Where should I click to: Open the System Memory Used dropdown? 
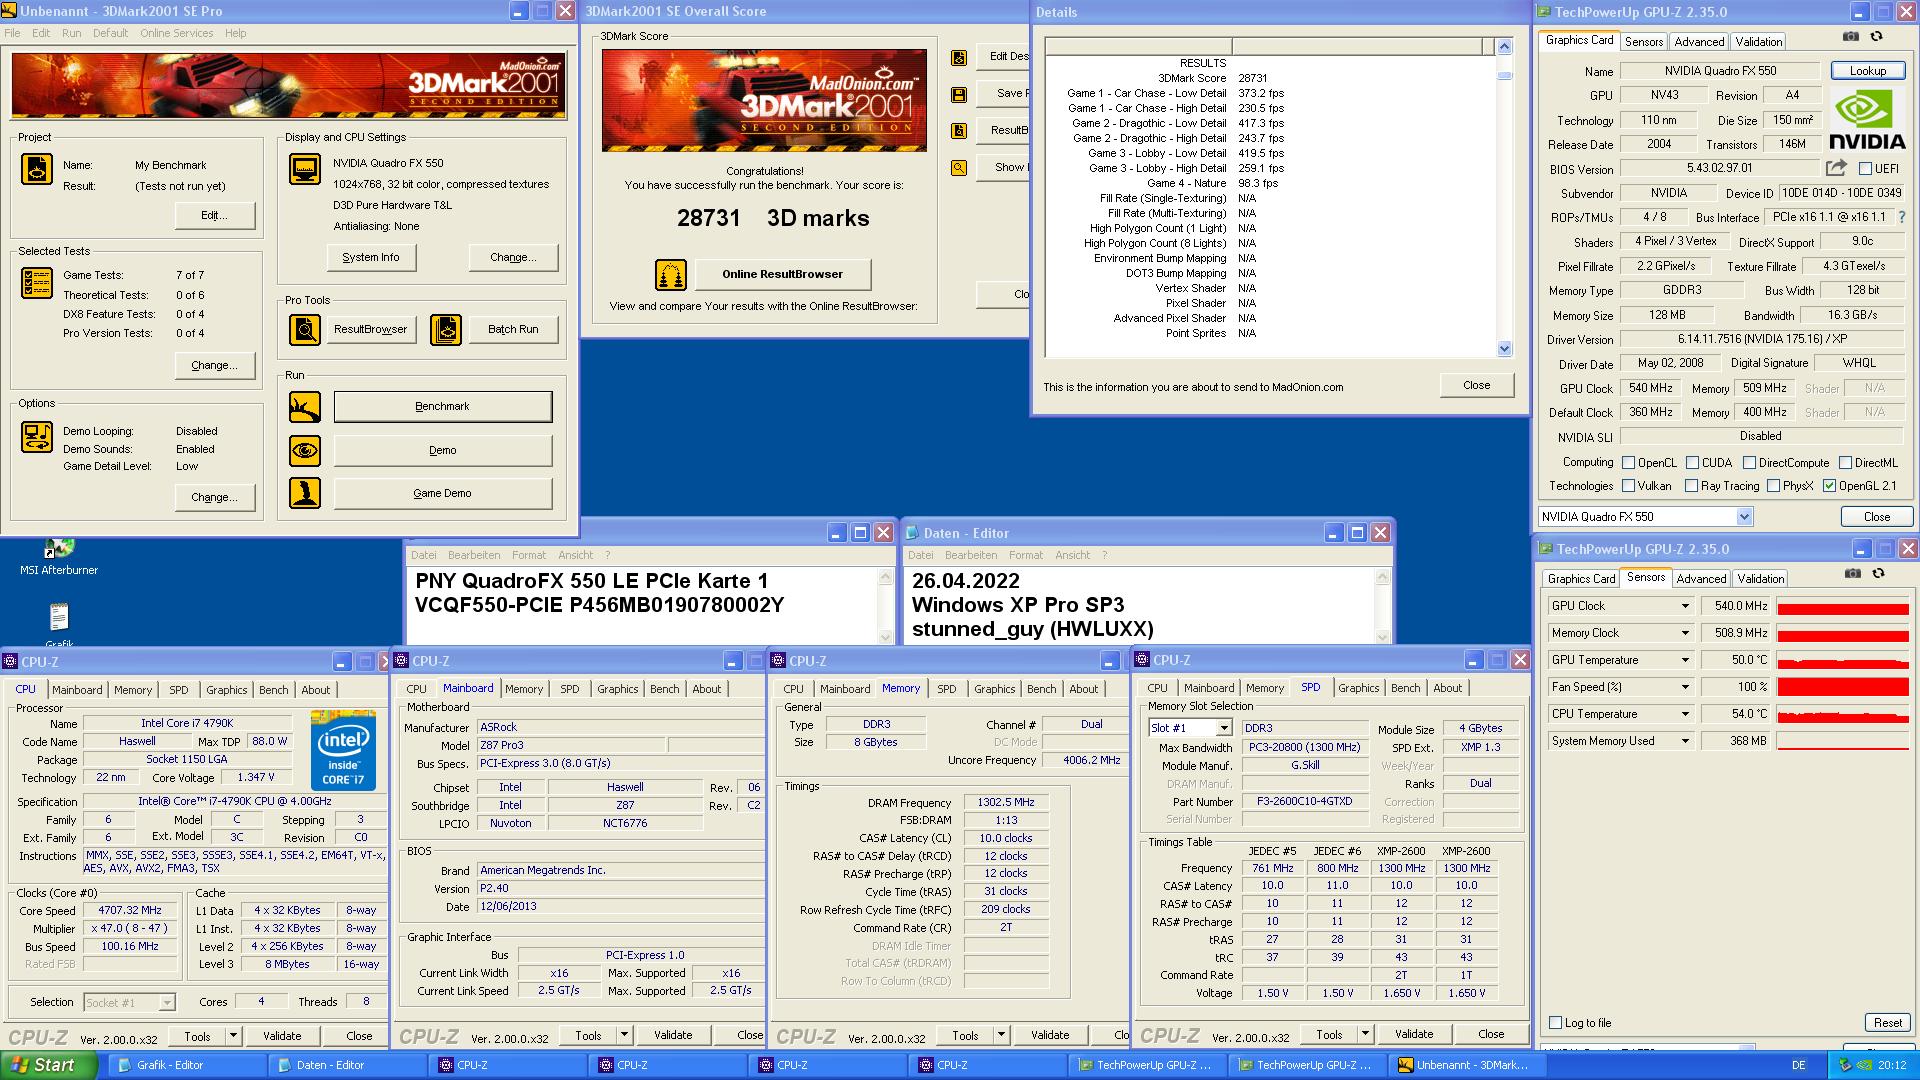coord(1684,741)
